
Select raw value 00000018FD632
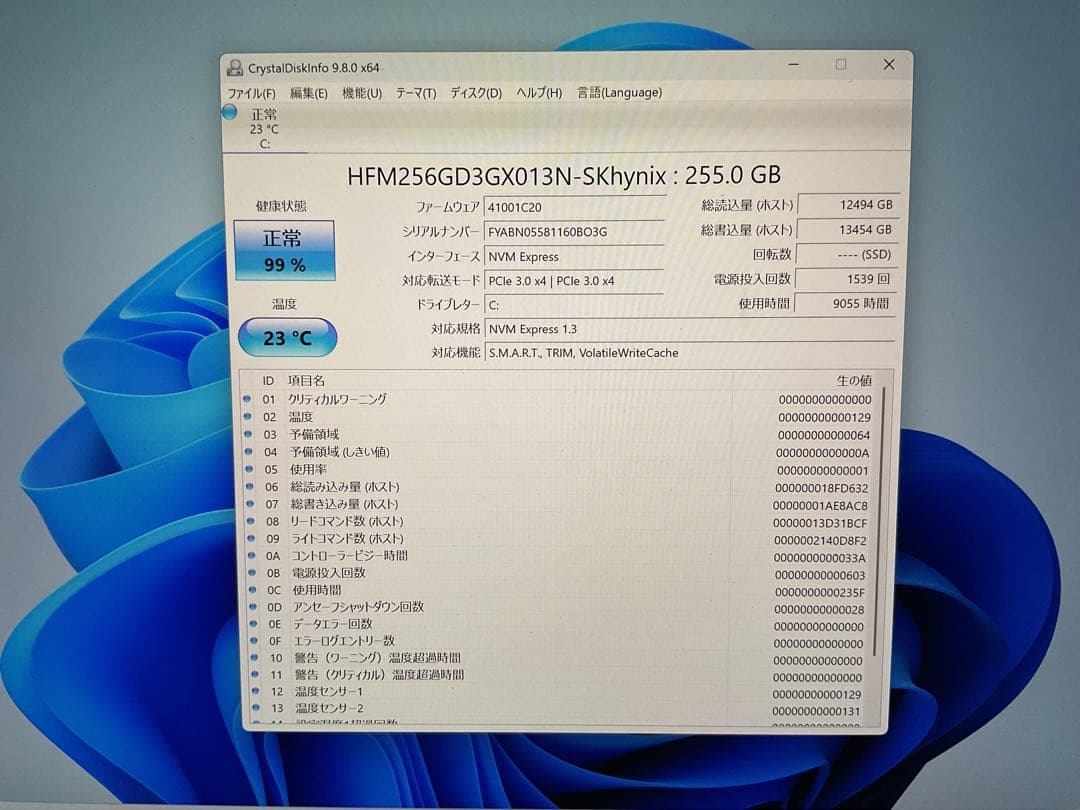click(x=822, y=488)
